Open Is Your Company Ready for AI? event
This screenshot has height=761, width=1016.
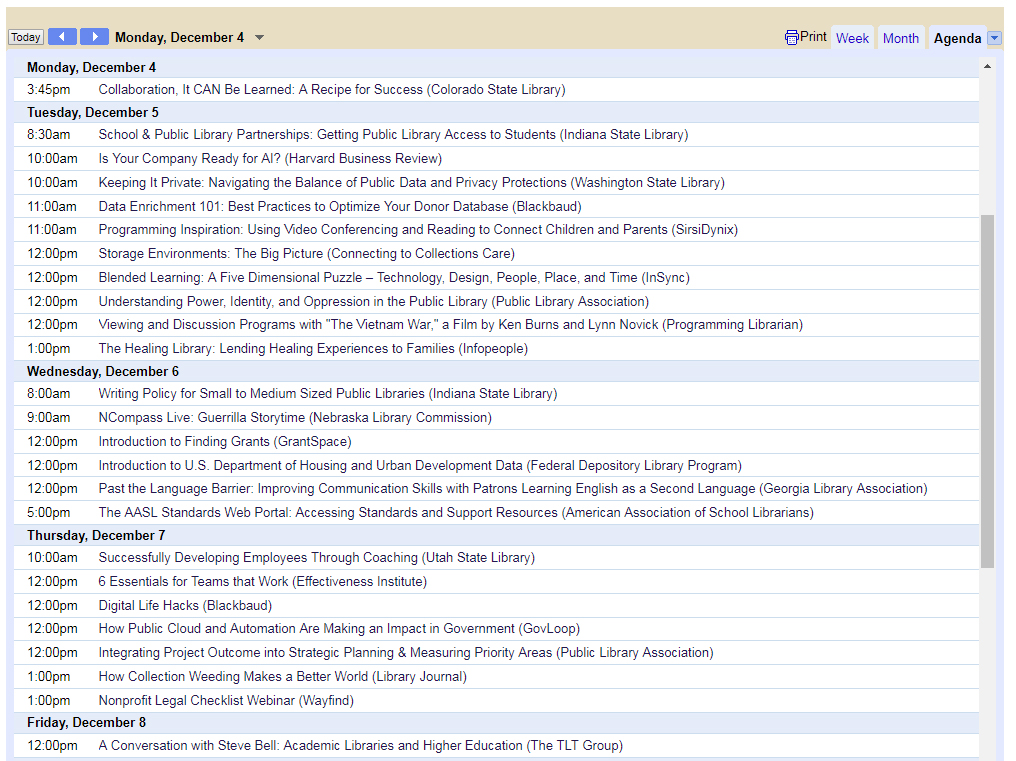pyautogui.click(x=270, y=159)
